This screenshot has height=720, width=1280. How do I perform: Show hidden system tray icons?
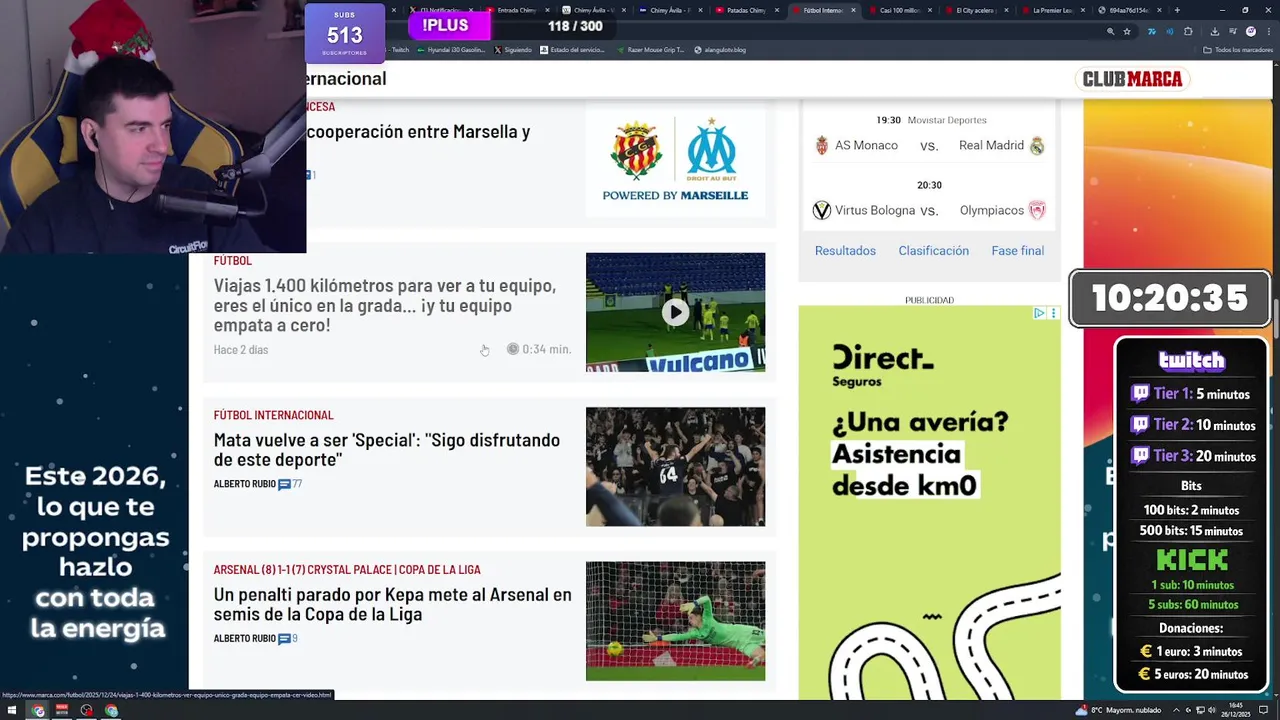(x=1178, y=710)
